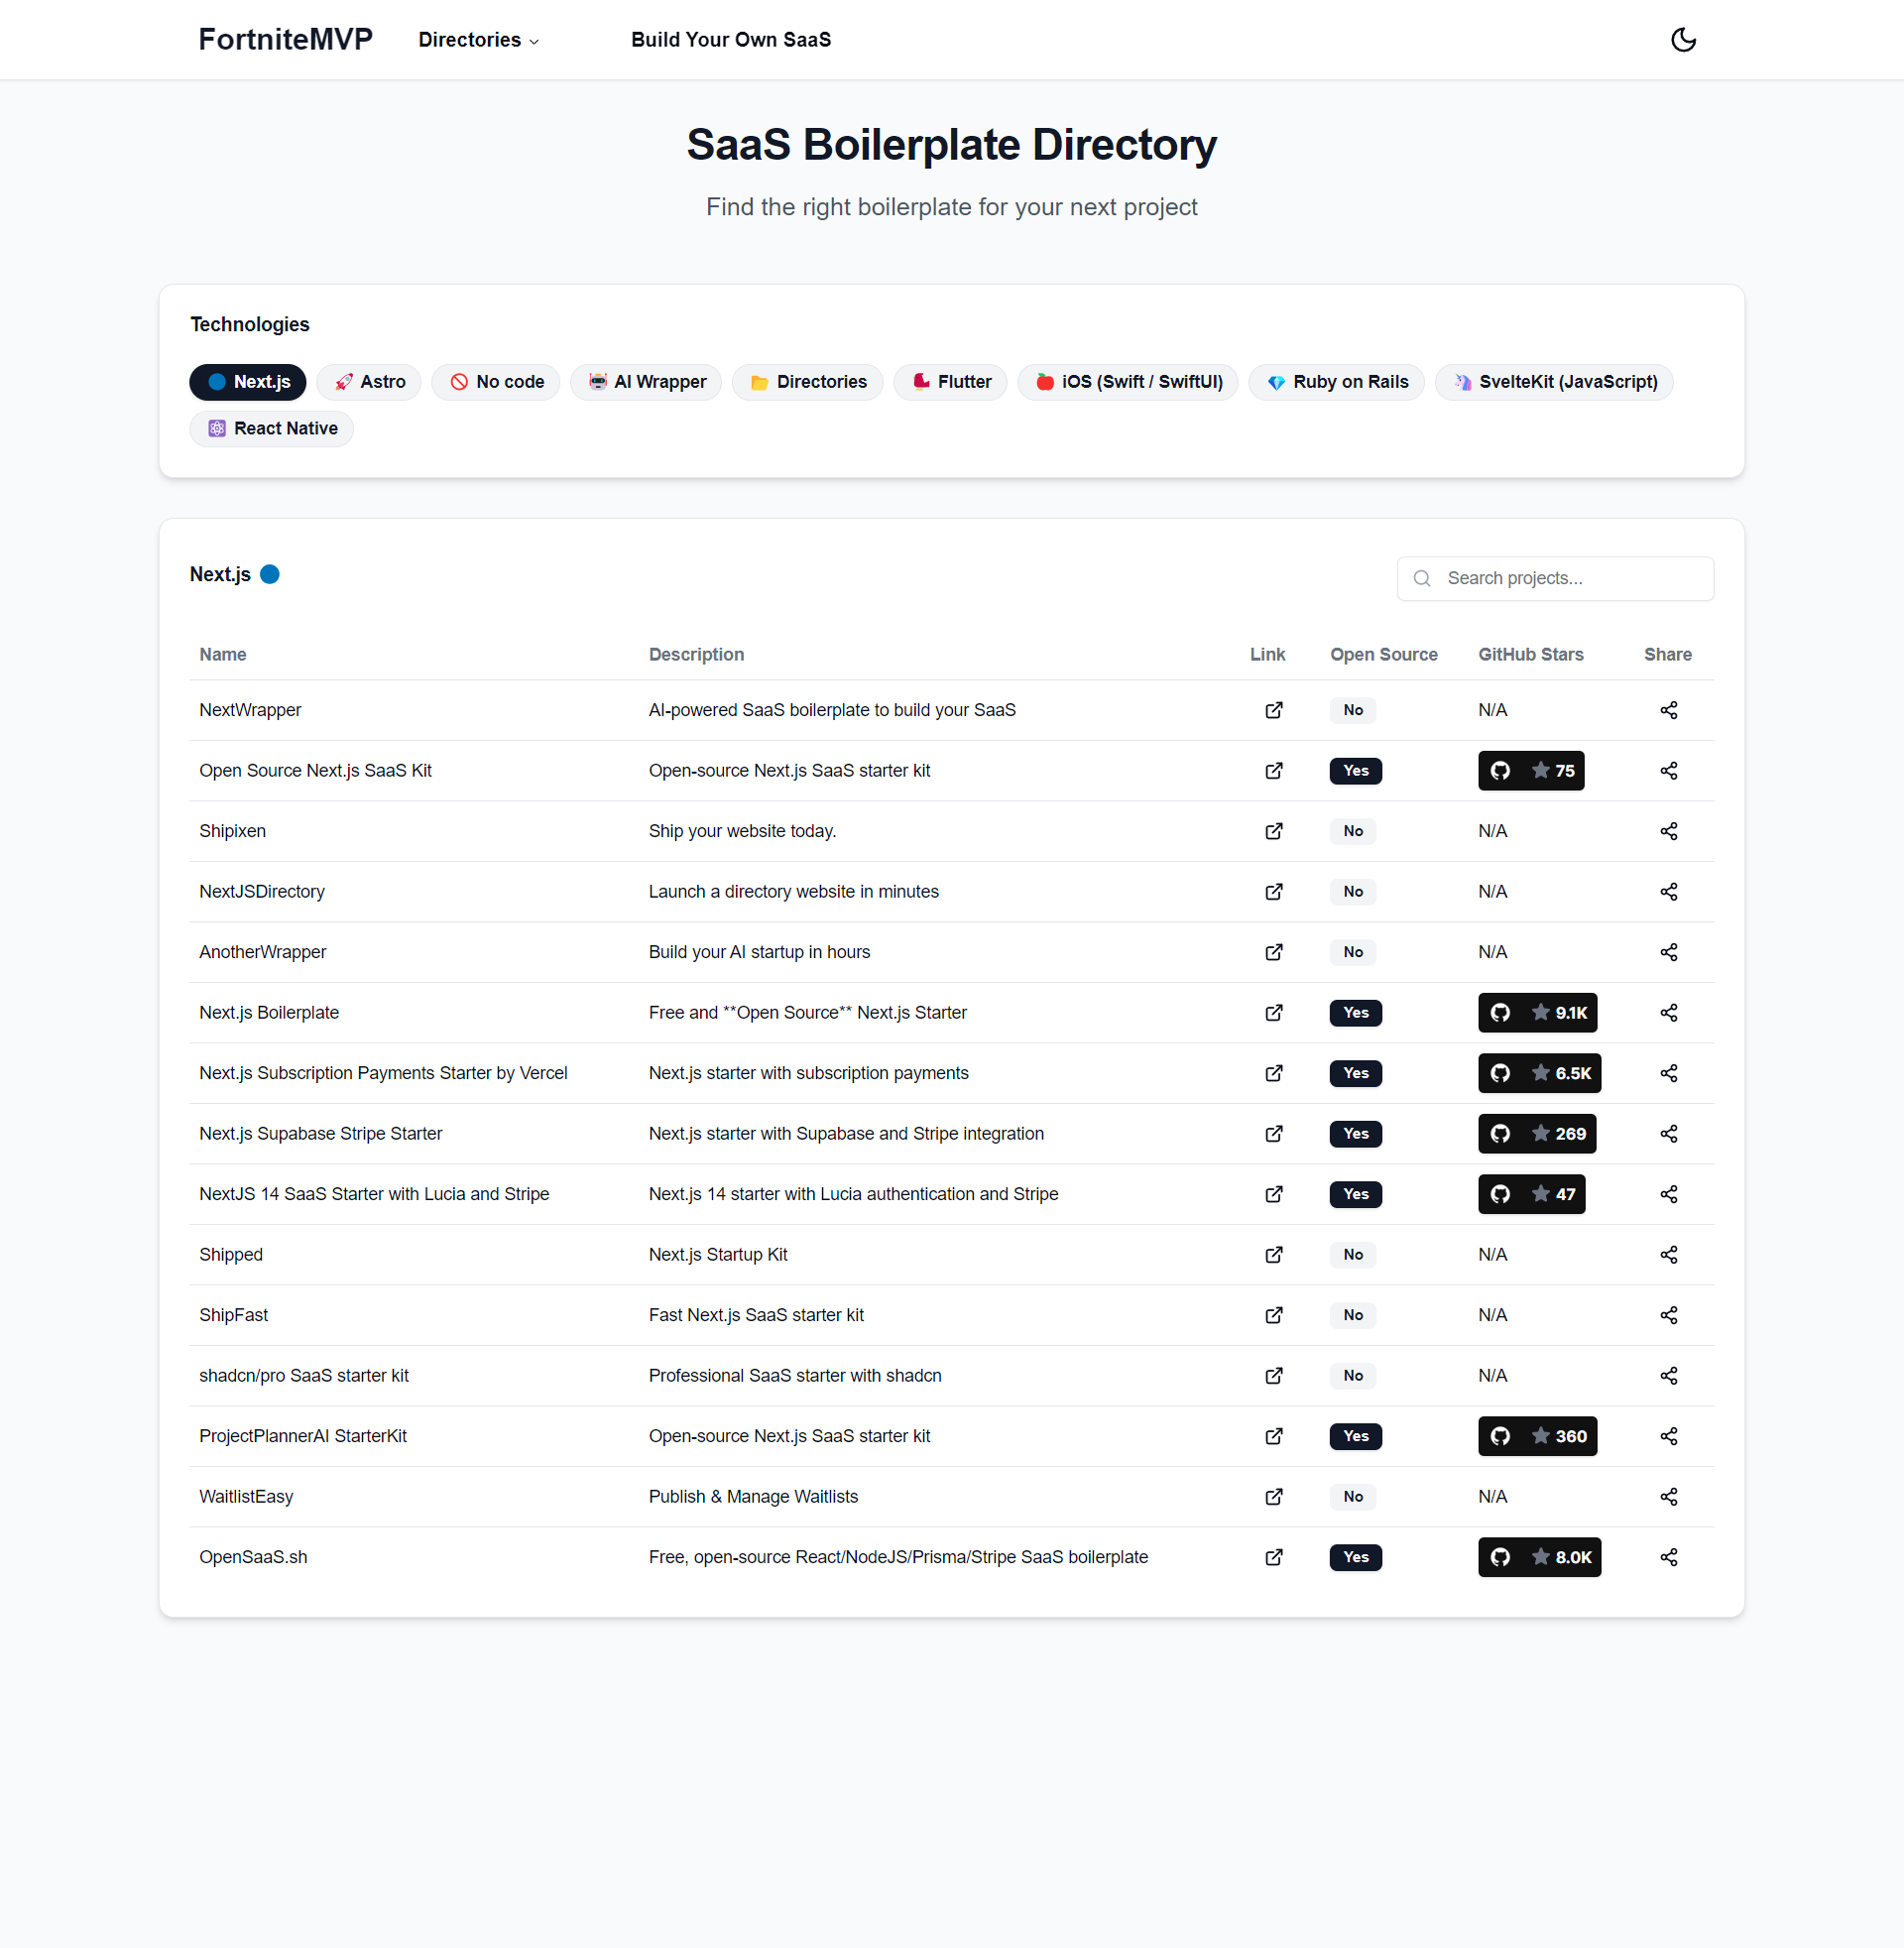This screenshot has height=1948, width=1904.
Task: Expand the Directories dropdown menu
Action: point(479,40)
